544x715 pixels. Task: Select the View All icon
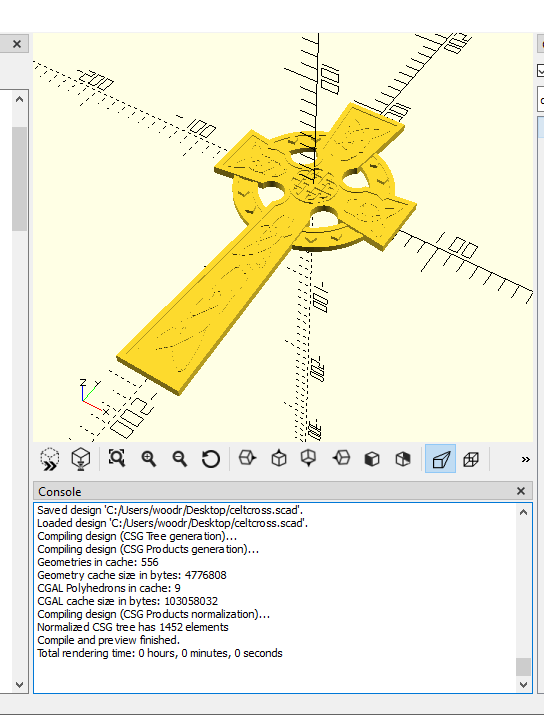click(x=117, y=458)
